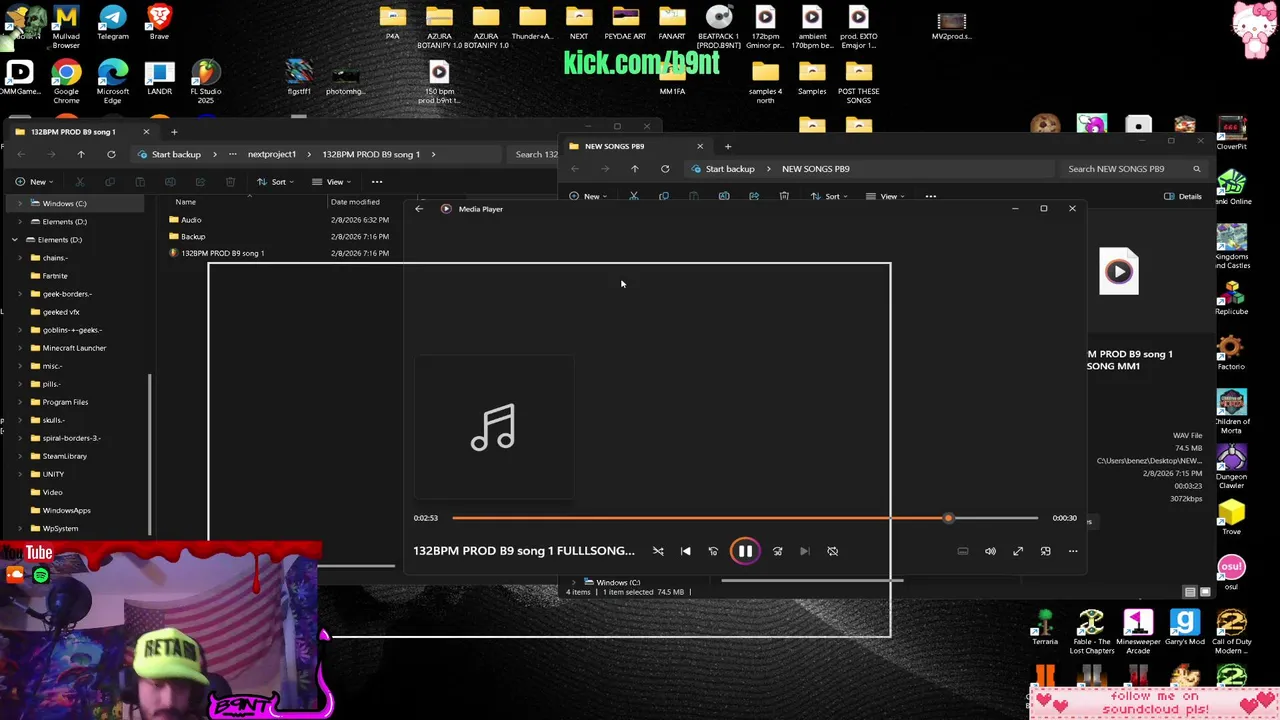The width and height of the screenshot is (1280, 720).
Task: Open FL Studio 2025 desktop shortcut
Action: [205, 82]
